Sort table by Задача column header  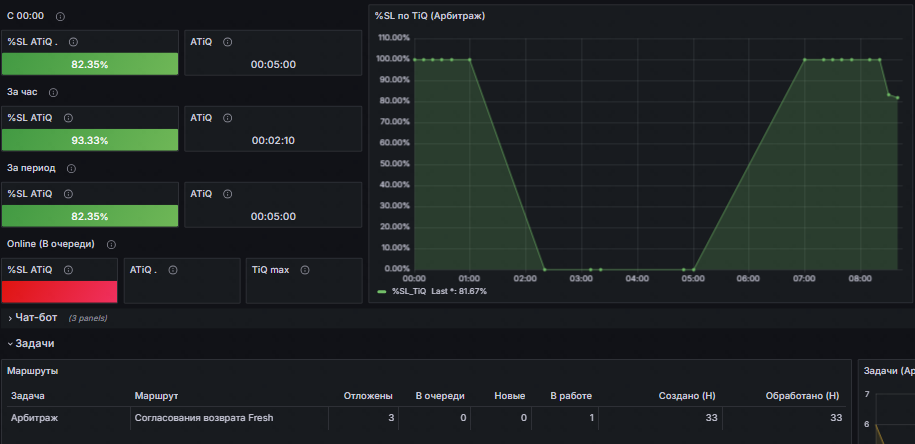pyautogui.click(x=28, y=396)
